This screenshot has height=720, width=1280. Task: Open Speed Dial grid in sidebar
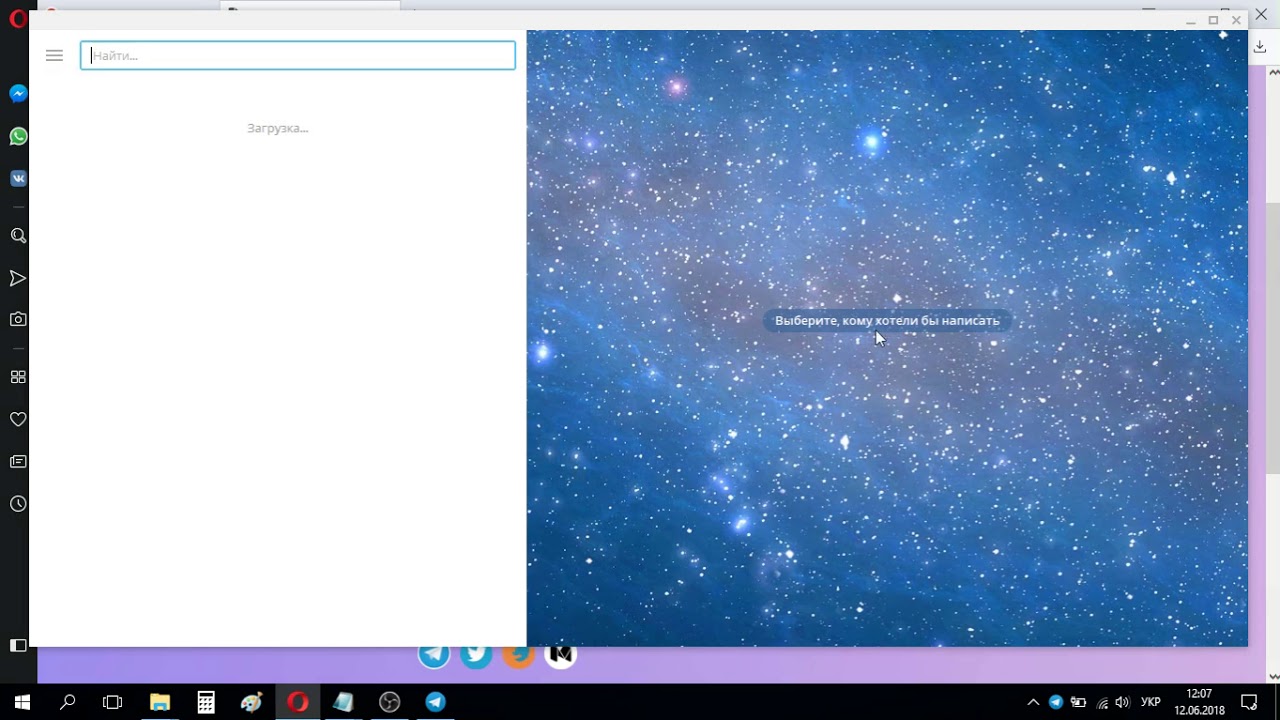point(18,377)
